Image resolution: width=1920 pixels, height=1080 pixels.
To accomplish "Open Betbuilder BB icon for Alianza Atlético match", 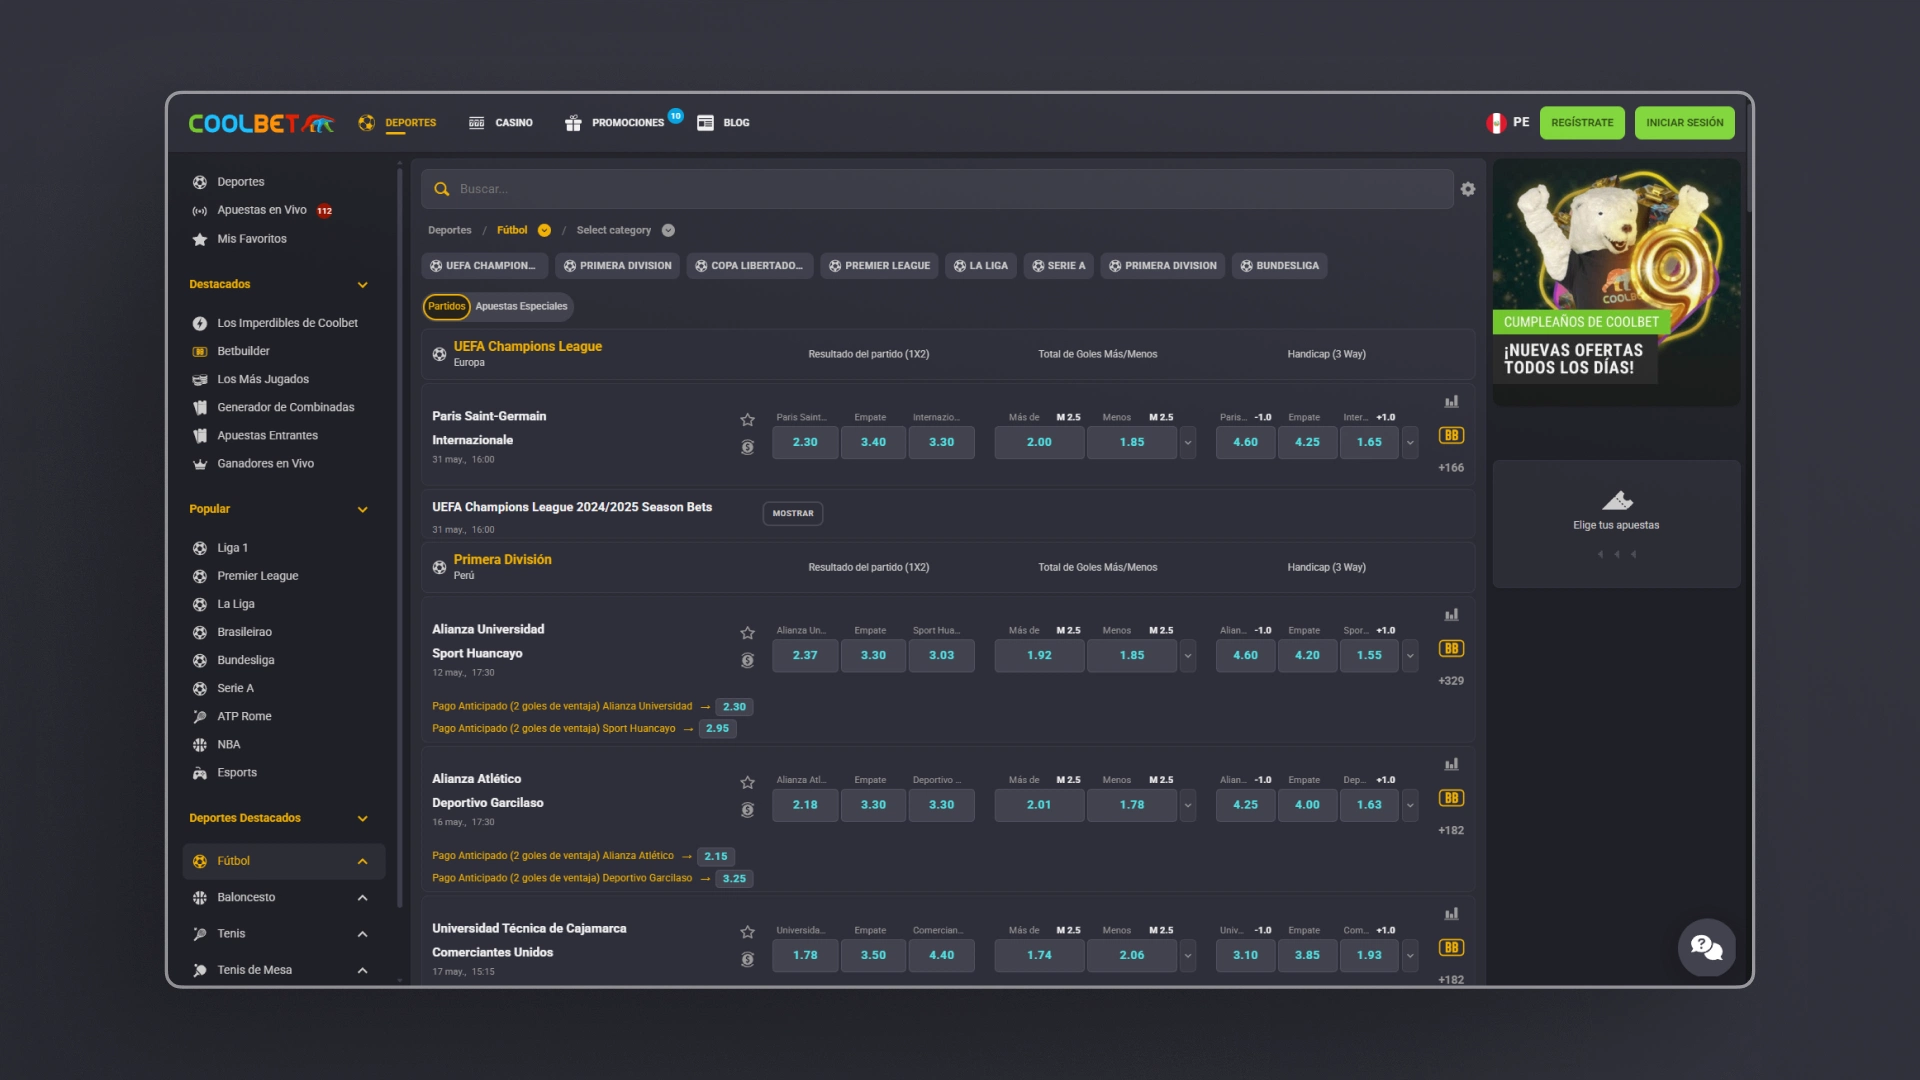I will (x=1451, y=798).
